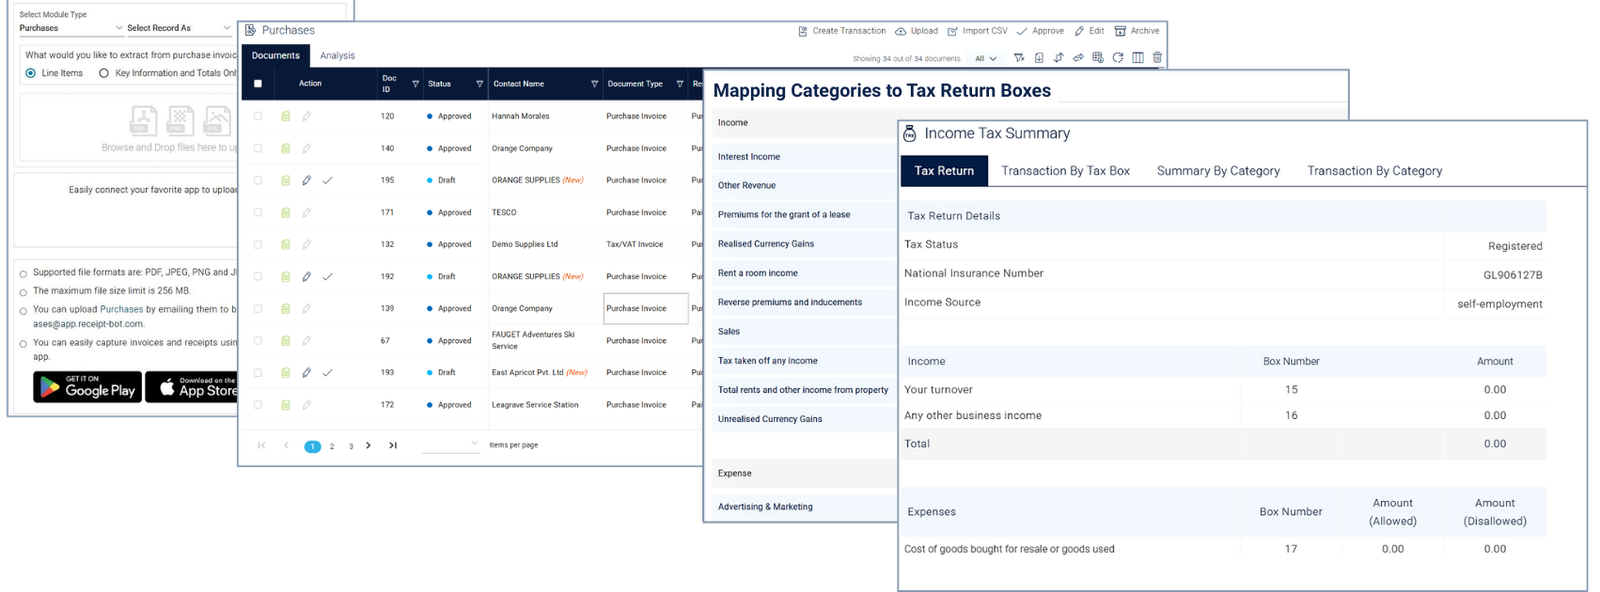Click the Purchases window title icon
1600x592 pixels.
pyautogui.click(x=250, y=30)
